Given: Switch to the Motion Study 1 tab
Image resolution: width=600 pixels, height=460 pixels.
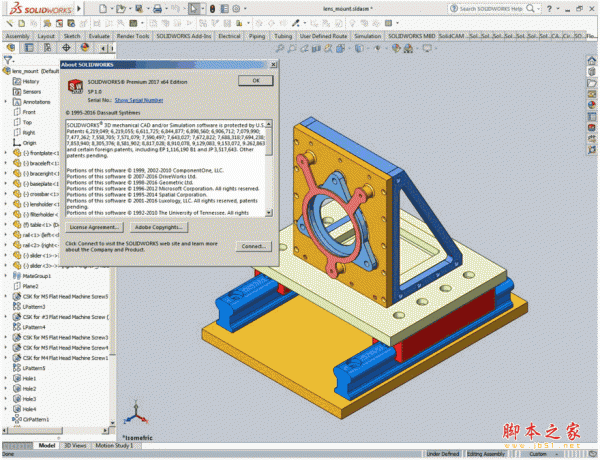Looking at the screenshot, I should (x=114, y=445).
